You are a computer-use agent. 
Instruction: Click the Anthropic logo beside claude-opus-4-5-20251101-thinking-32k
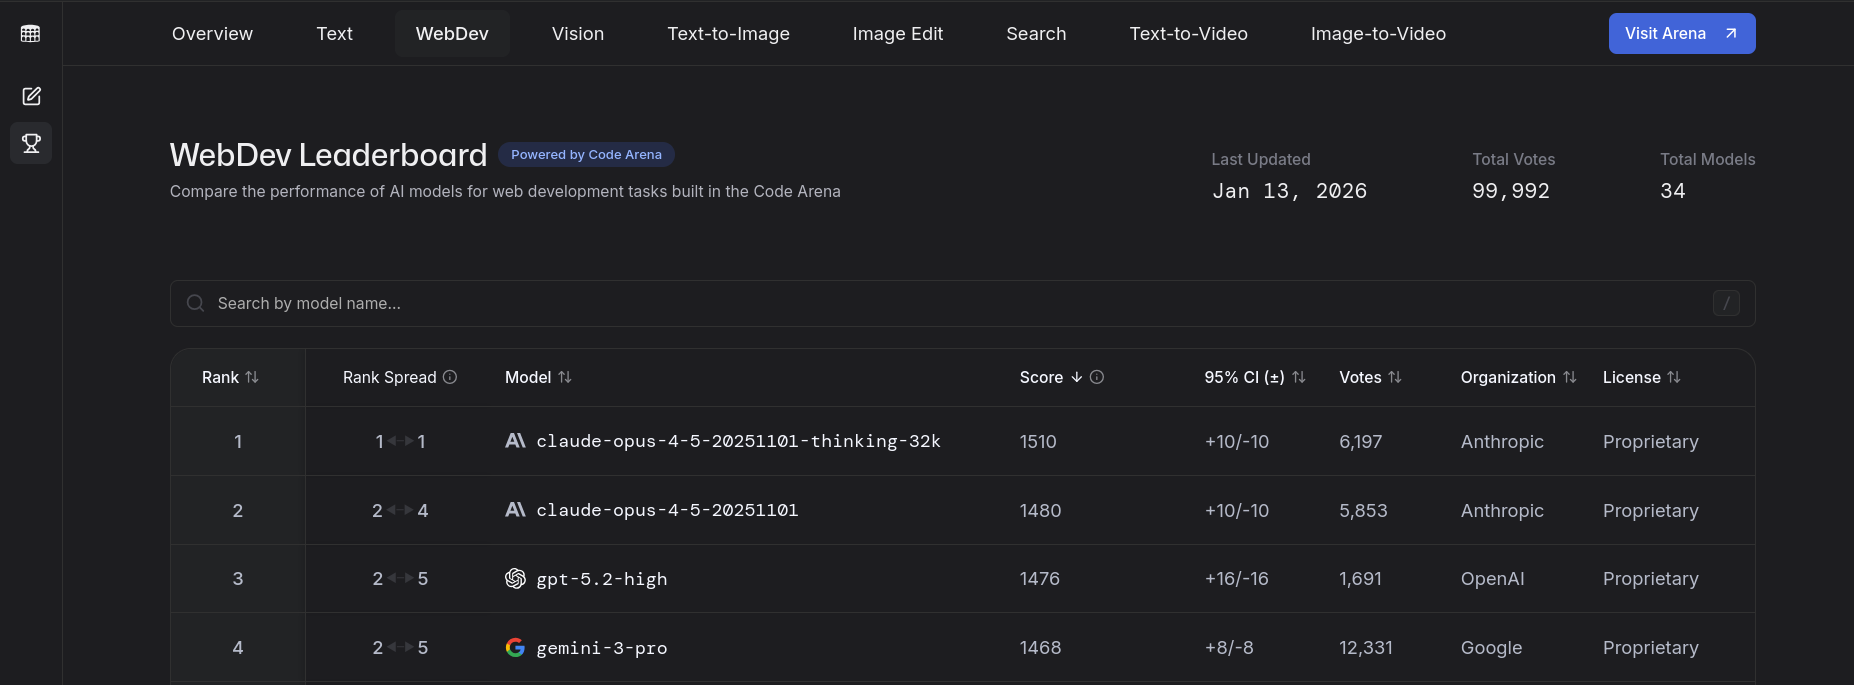[x=515, y=441]
